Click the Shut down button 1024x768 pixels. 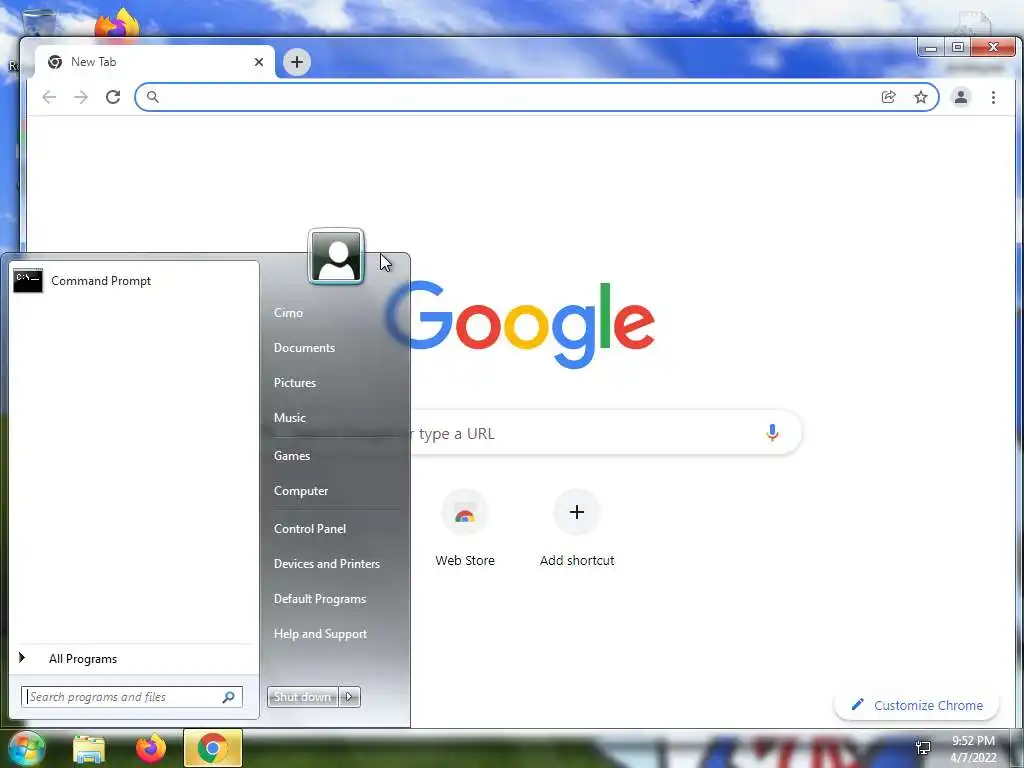pyautogui.click(x=302, y=697)
